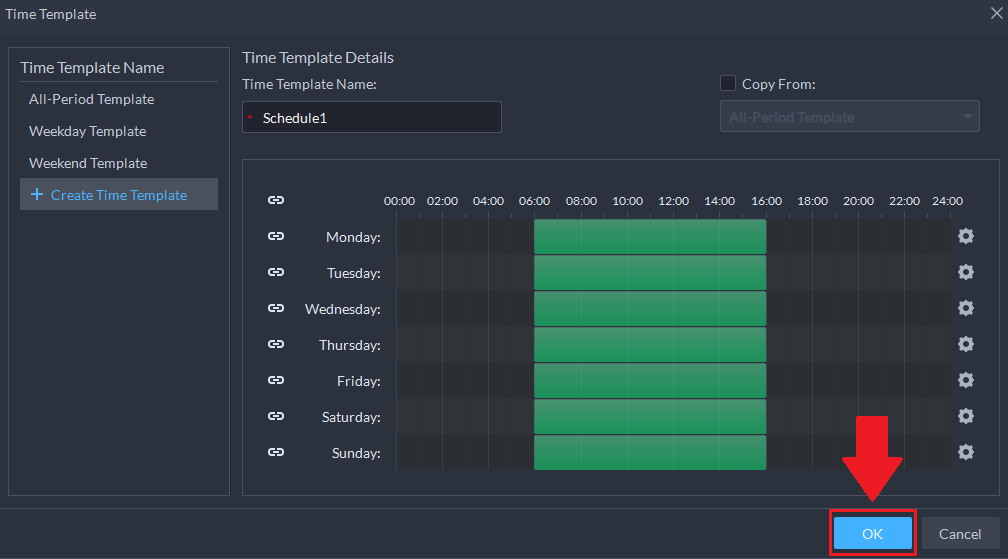
Task: Cancel the time template dialog
Action: tap(960, 534)
